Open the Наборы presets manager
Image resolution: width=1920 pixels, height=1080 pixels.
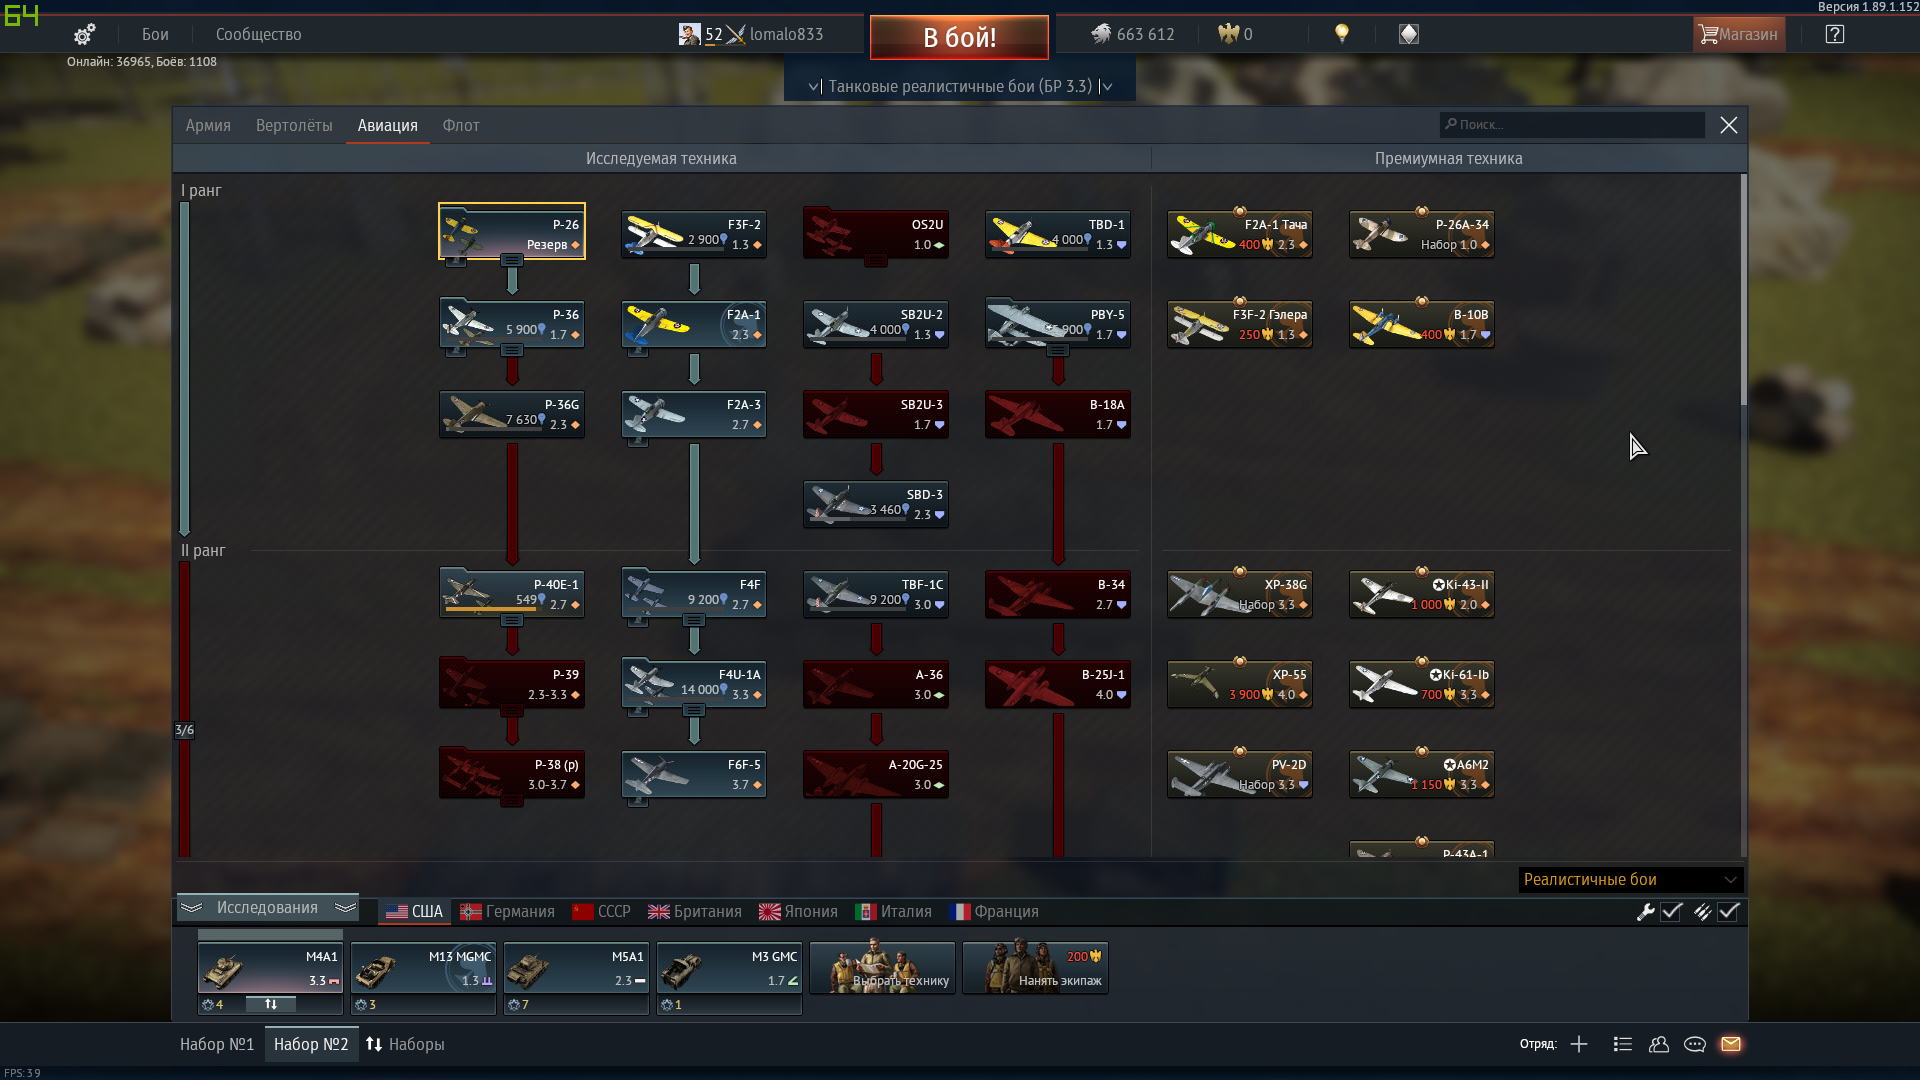[x=405, y=1044]
